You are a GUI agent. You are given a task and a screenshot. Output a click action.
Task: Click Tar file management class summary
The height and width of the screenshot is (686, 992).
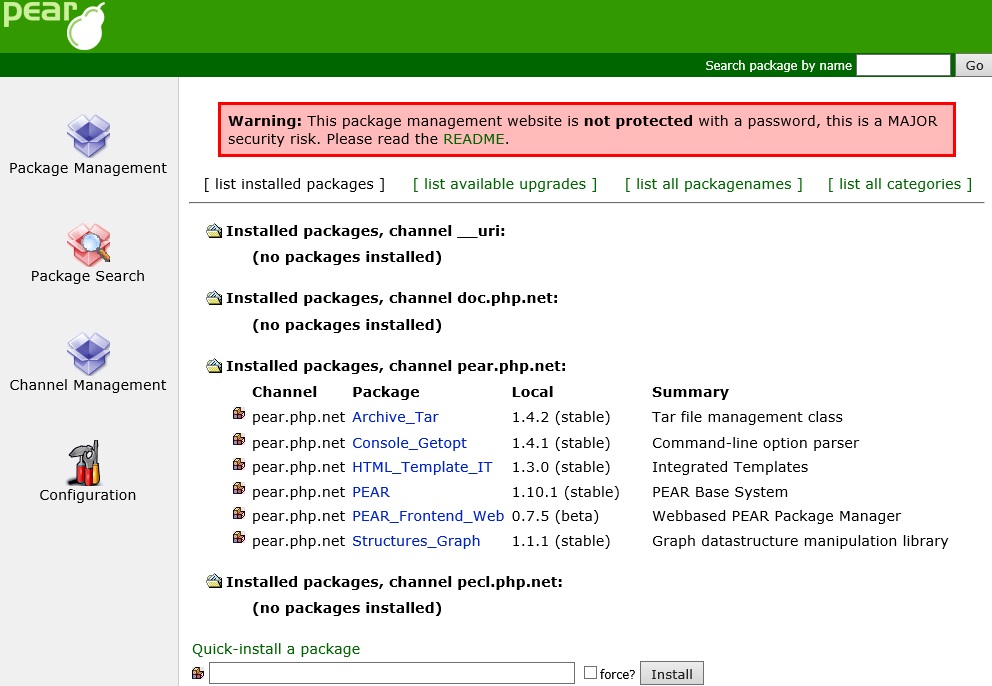(747, 417)
